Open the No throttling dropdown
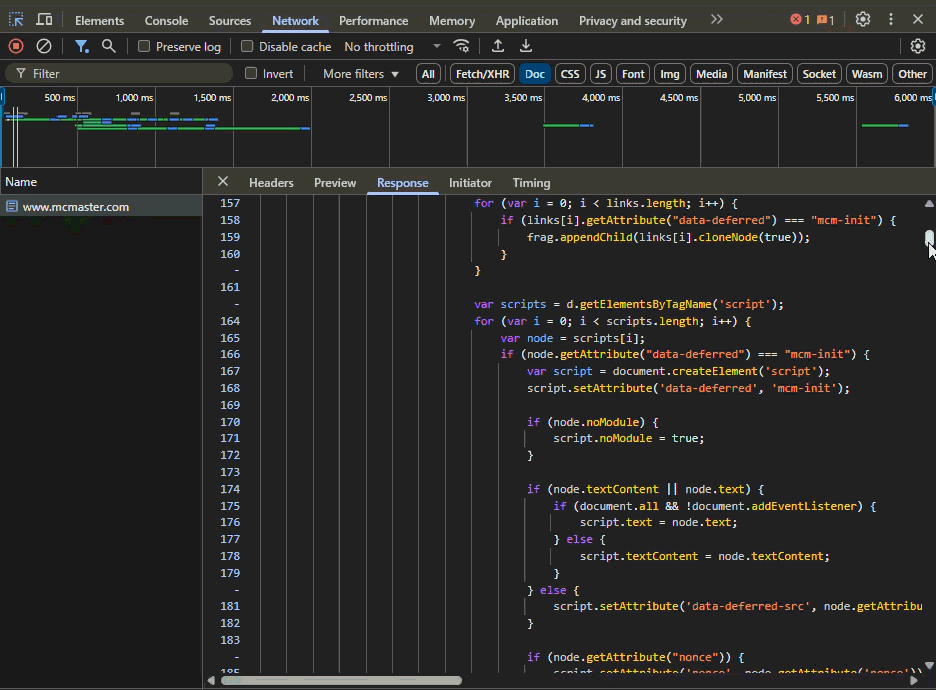Viewport: 936px width, 690px height. tap(392, 47)
